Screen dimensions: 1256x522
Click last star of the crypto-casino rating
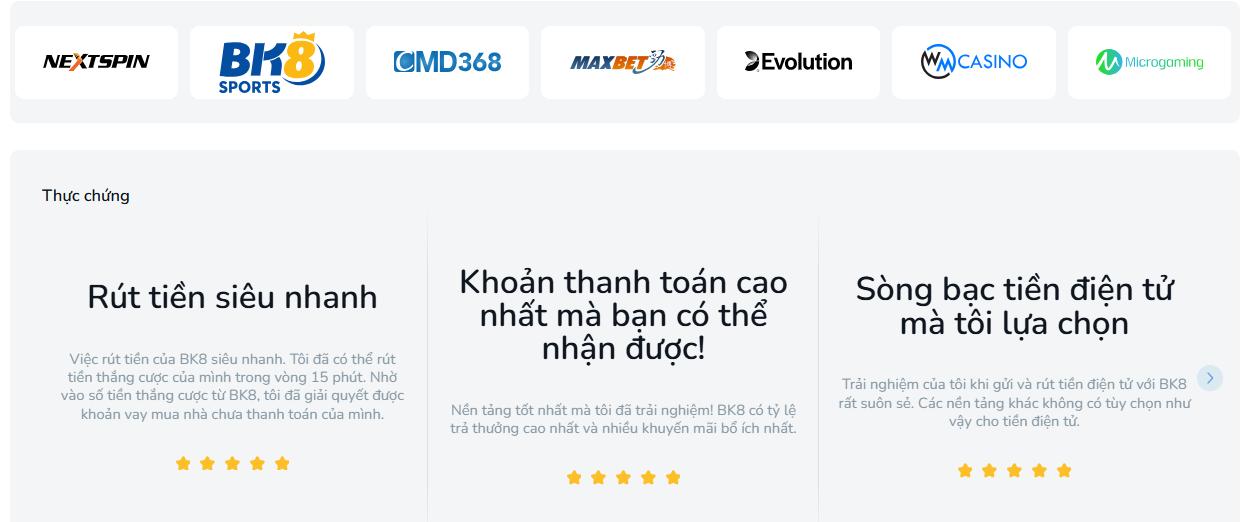1064,471
